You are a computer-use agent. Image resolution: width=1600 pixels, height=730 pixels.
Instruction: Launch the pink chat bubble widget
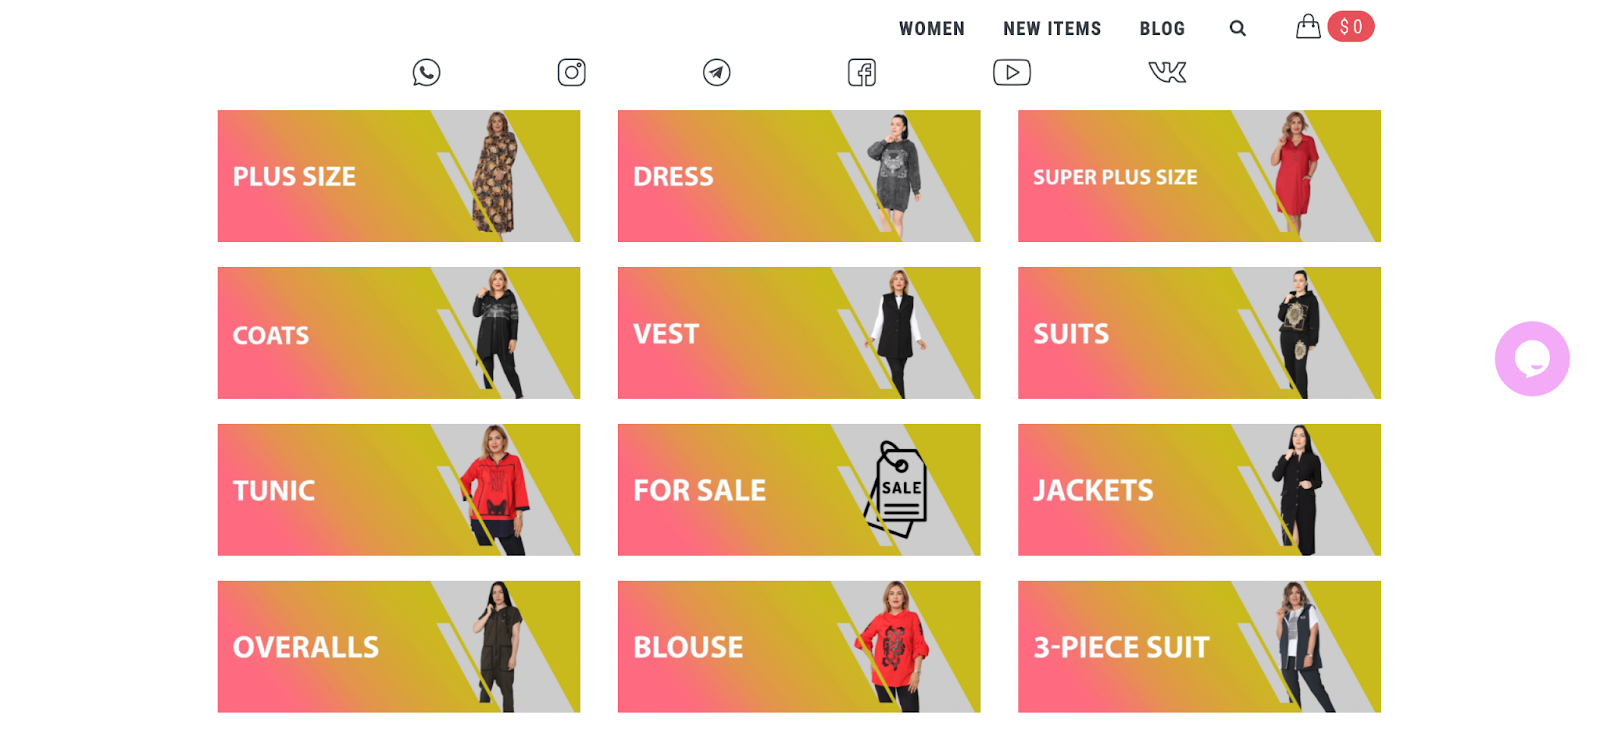(x=1532, y=359)
